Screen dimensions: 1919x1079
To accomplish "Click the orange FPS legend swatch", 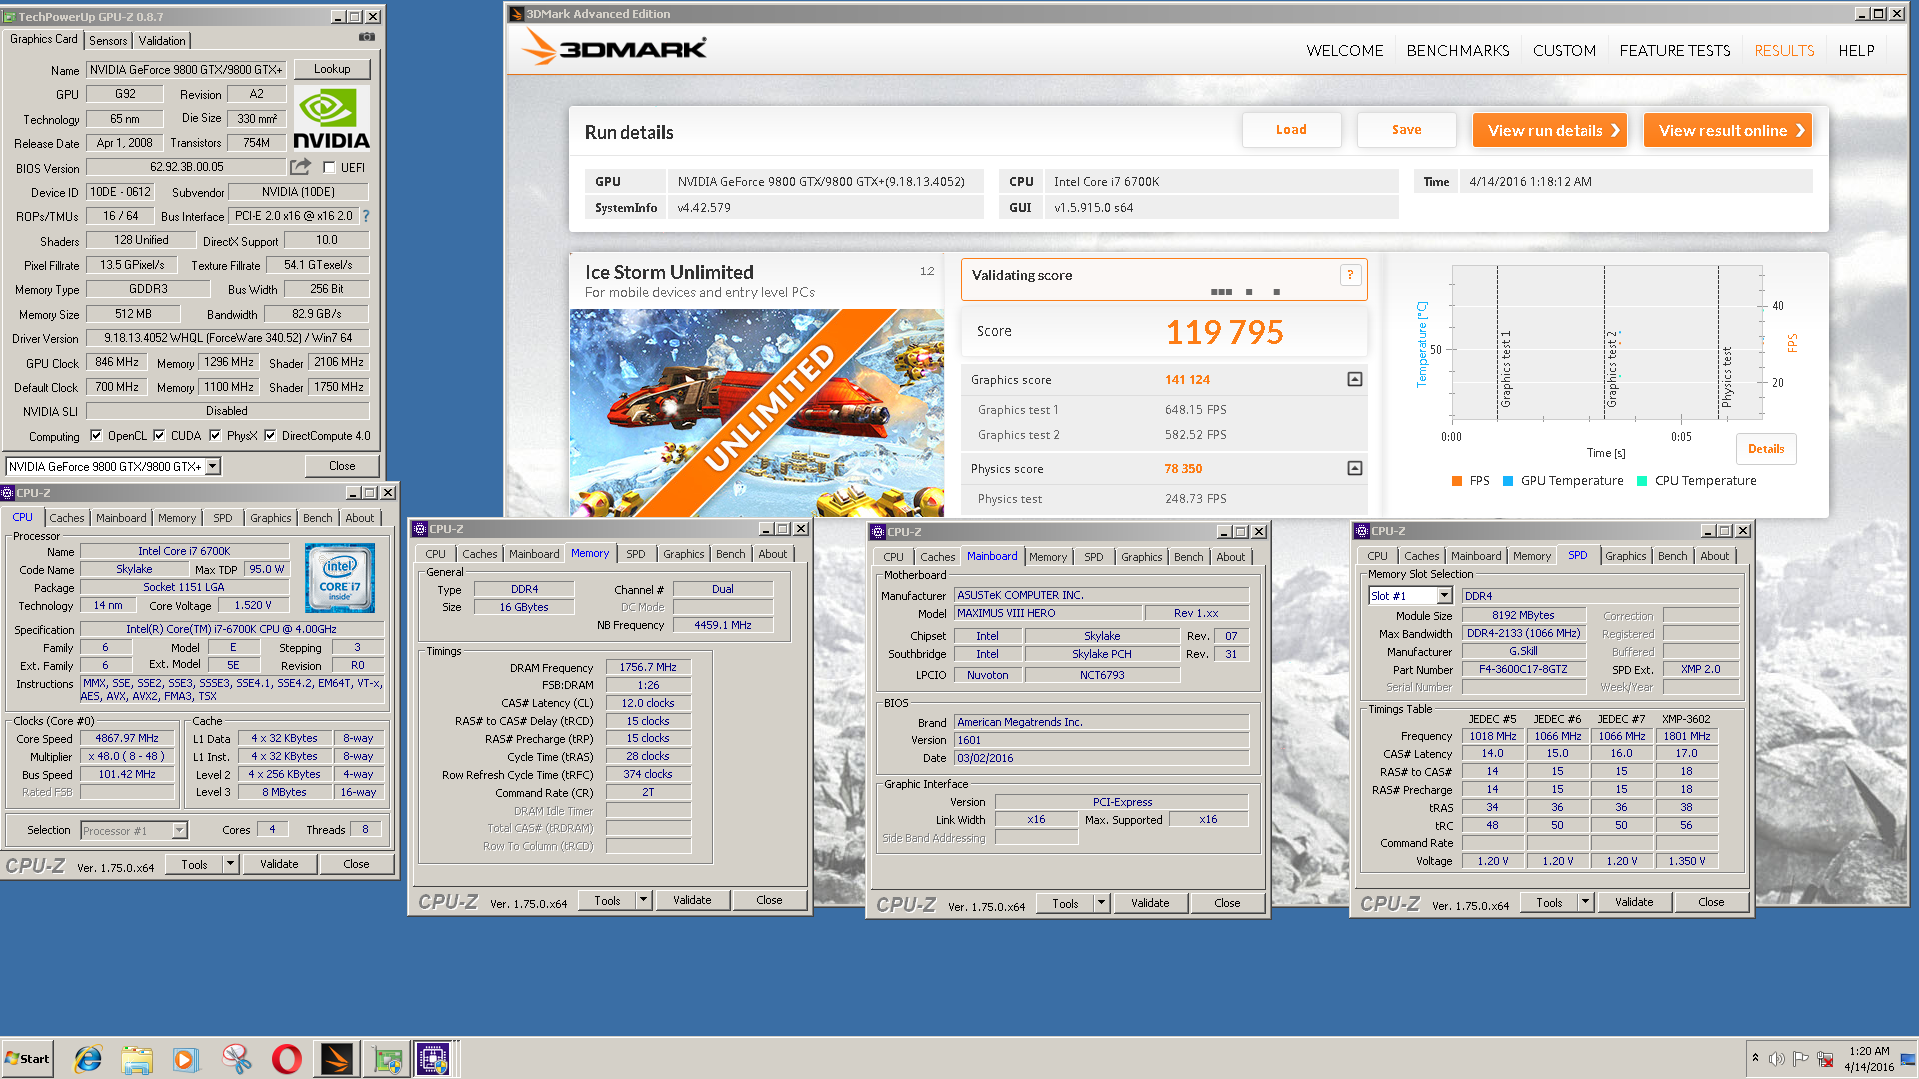I will pos(1457,481).
